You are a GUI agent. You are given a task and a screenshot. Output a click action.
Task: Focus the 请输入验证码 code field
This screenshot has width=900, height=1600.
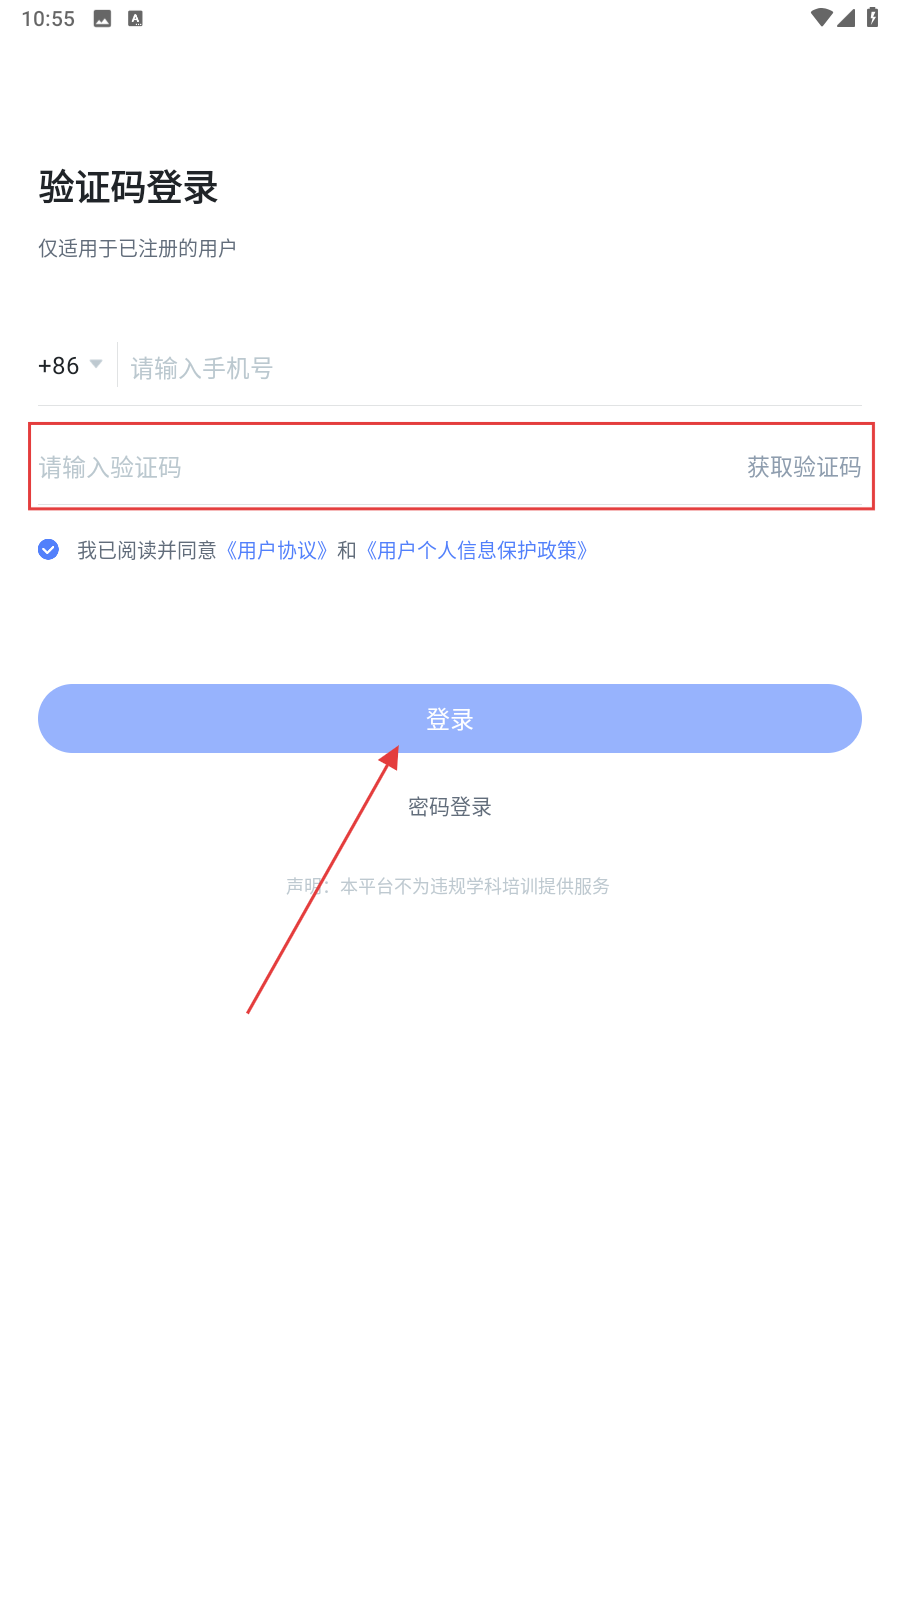click(x=385, y=467)
